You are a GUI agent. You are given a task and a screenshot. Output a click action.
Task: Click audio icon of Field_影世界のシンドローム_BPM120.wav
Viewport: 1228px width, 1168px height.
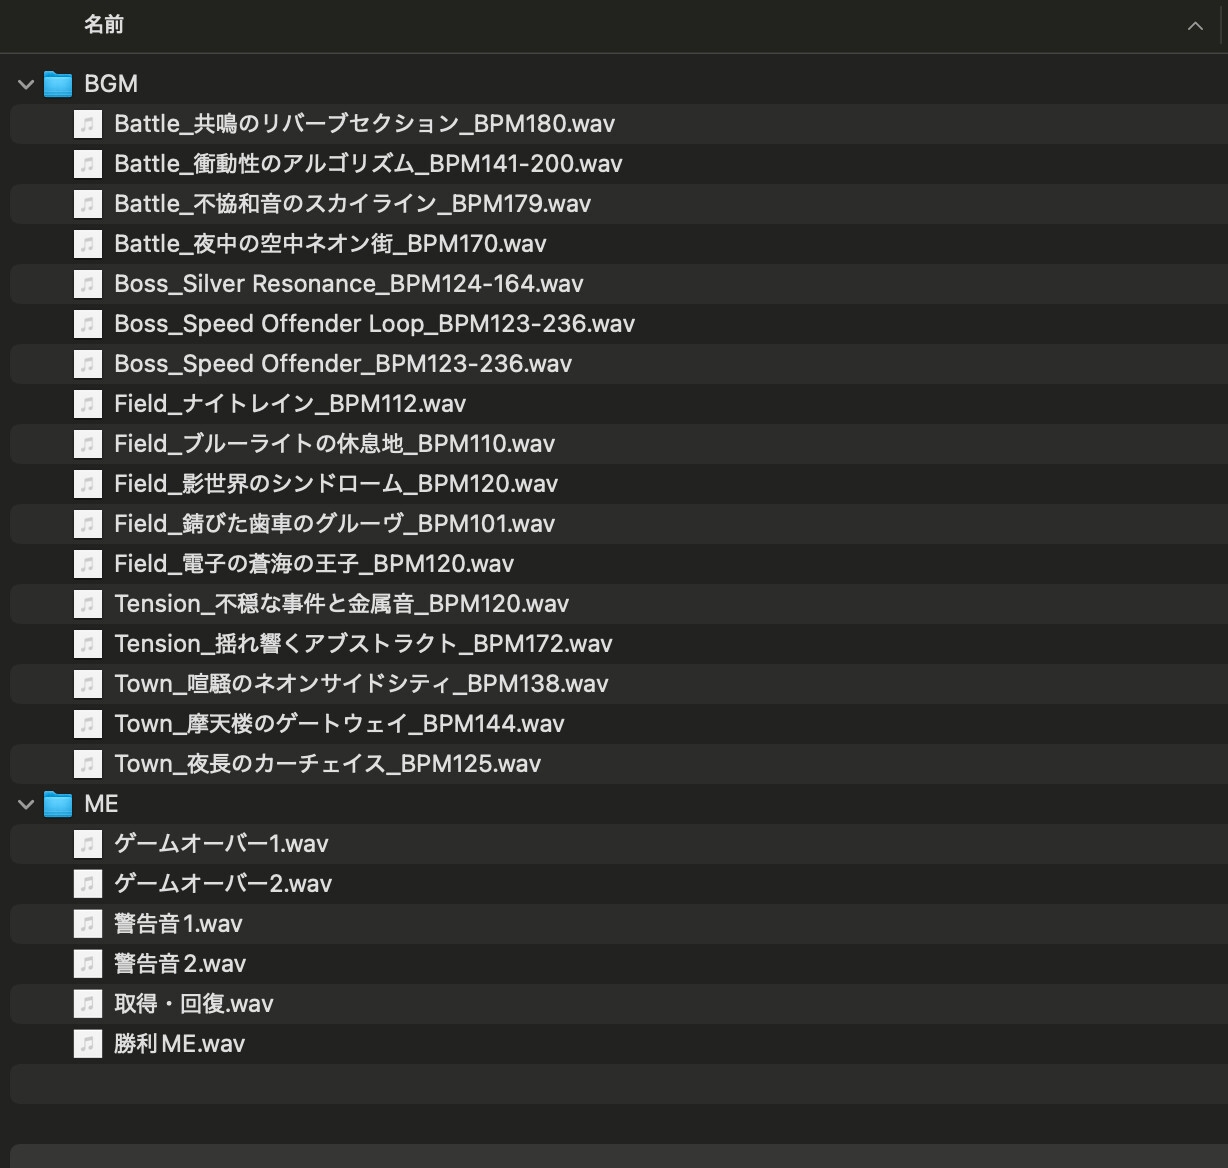click(88, 484)
